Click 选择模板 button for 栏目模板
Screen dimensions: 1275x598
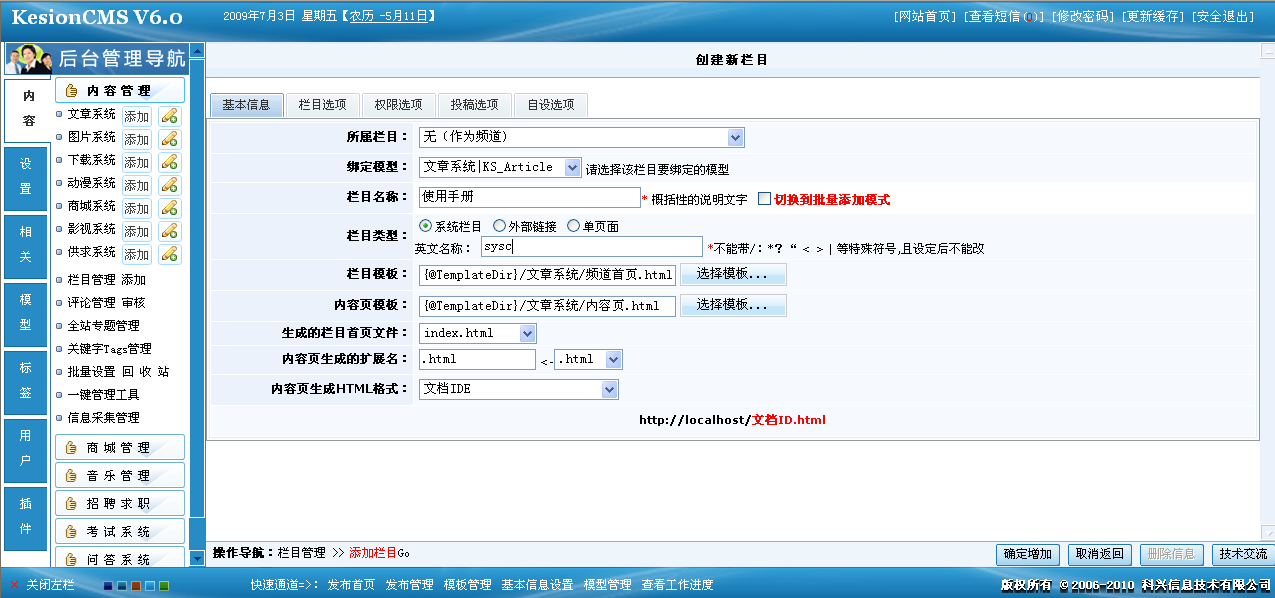(733, 274)
